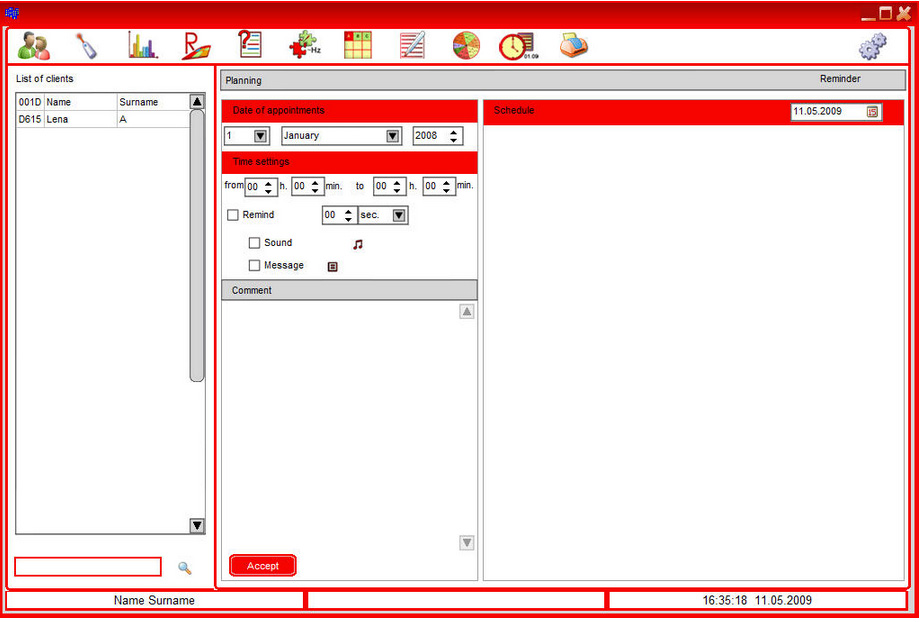The image size is (922, 622).
Task: Click the client search input field
Action: click(x=87, y=567)
